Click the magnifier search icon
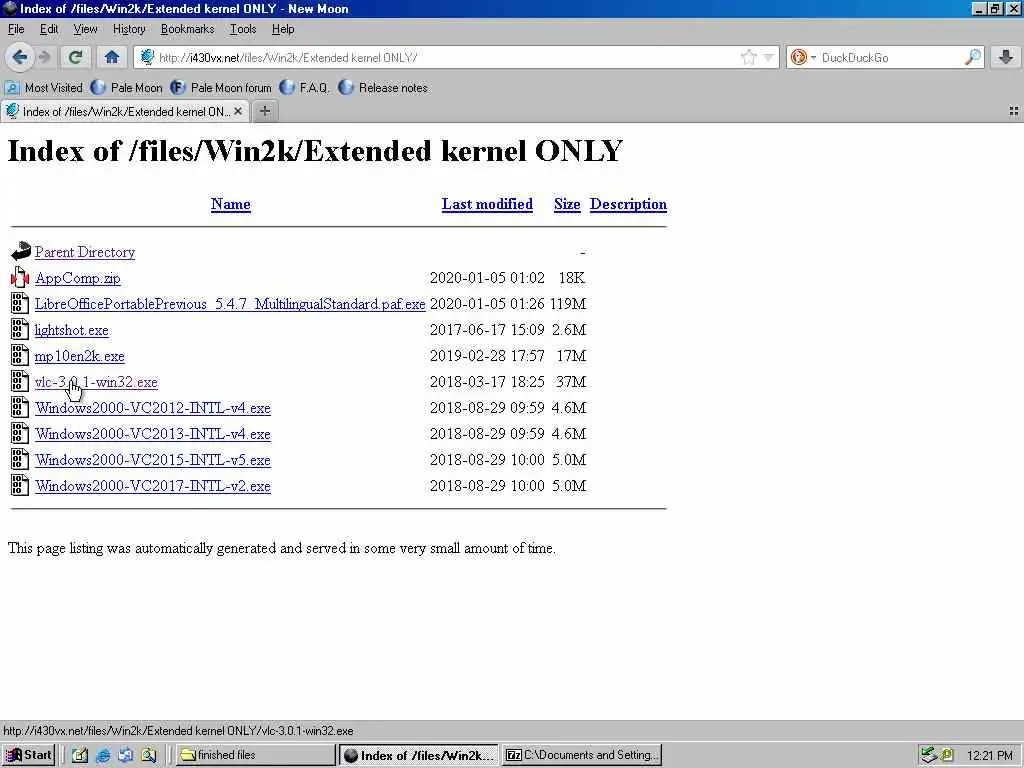Image resolution: width=1024 pixels, height=768 pixels. click(x=972, y=57)
